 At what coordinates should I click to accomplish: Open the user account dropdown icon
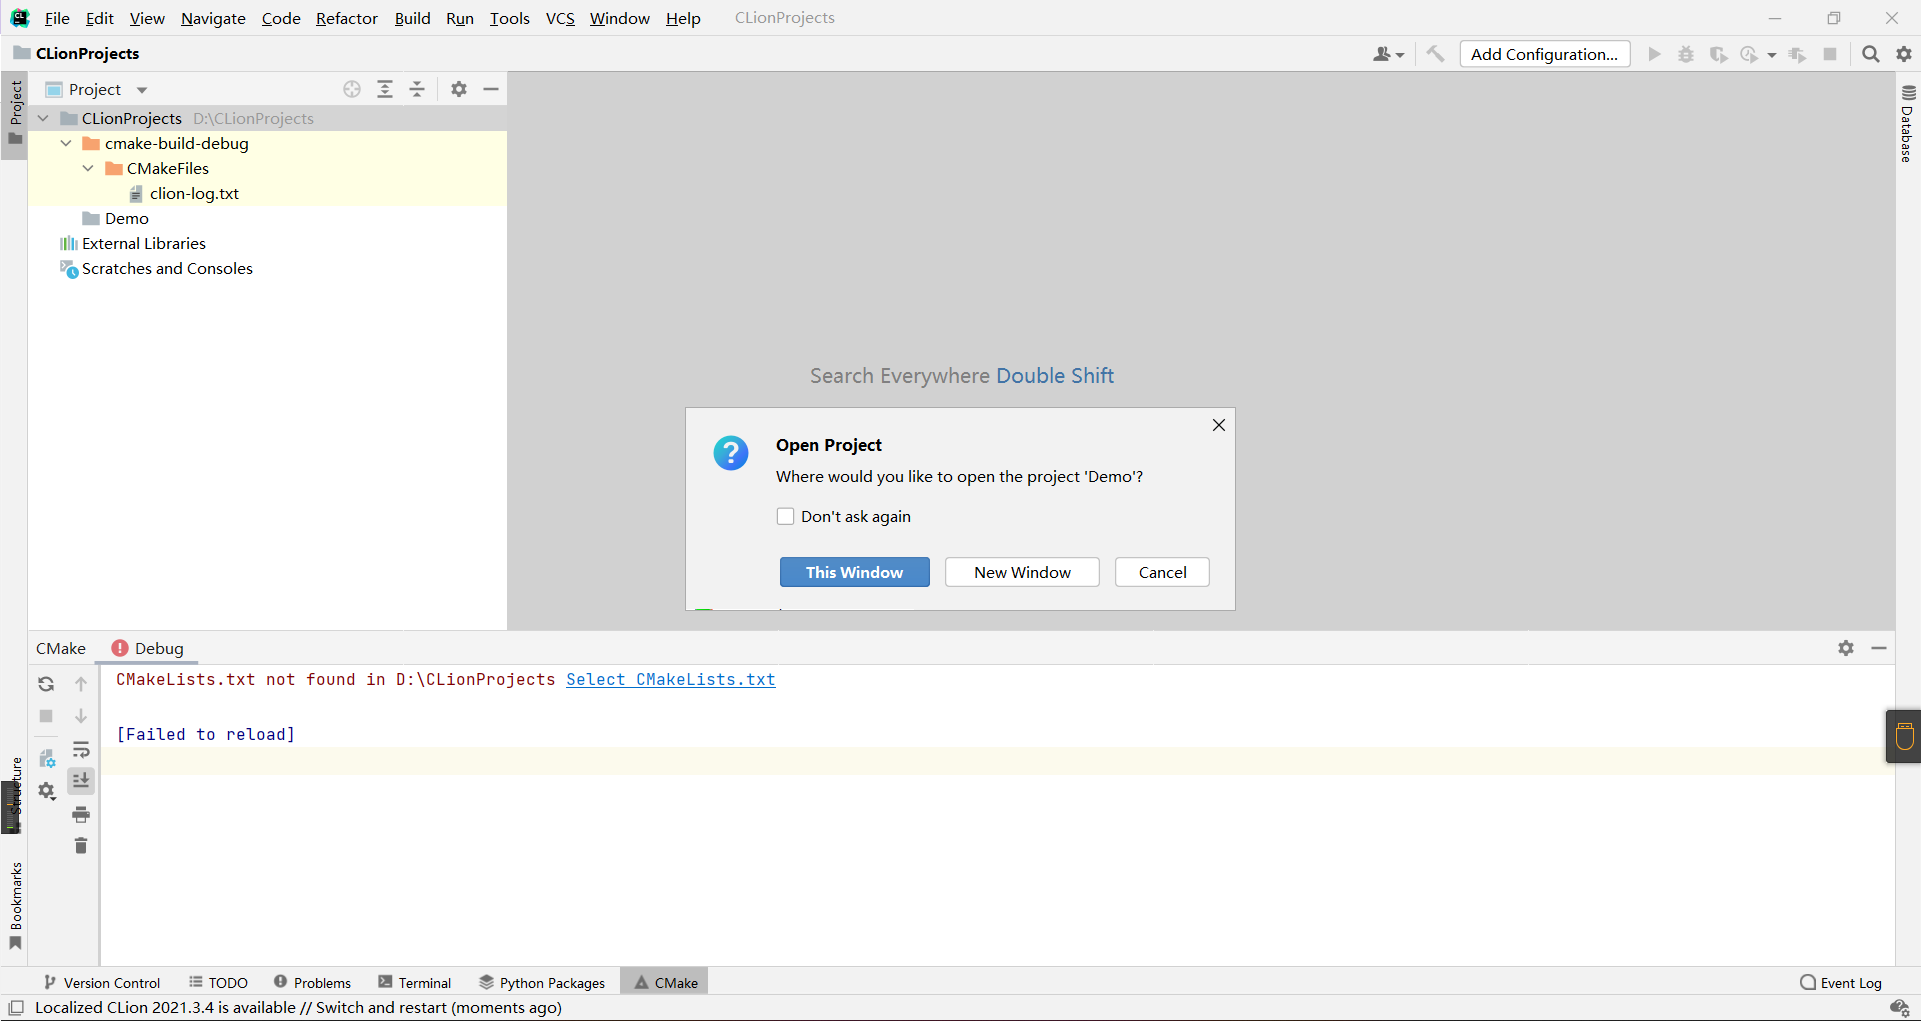[1388, 54]
